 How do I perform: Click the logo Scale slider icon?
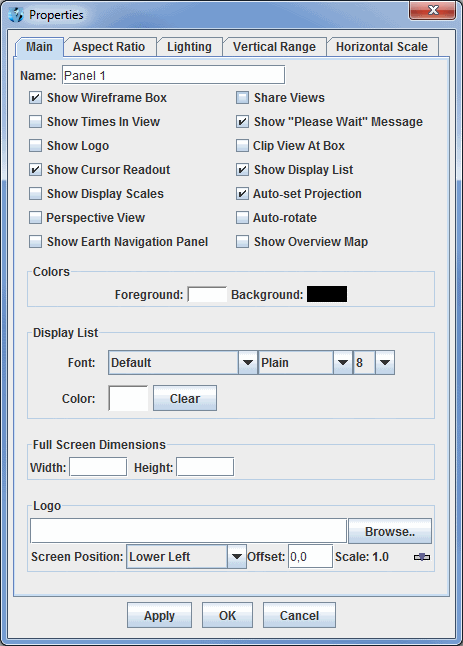422,557
